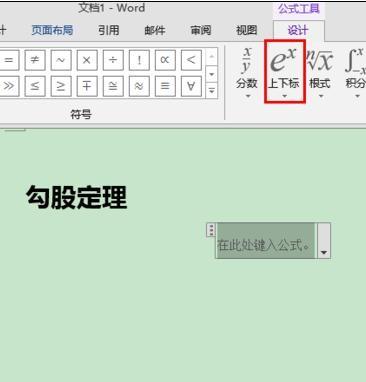Click the 勾股定理 heading text

tap(77, 197)
